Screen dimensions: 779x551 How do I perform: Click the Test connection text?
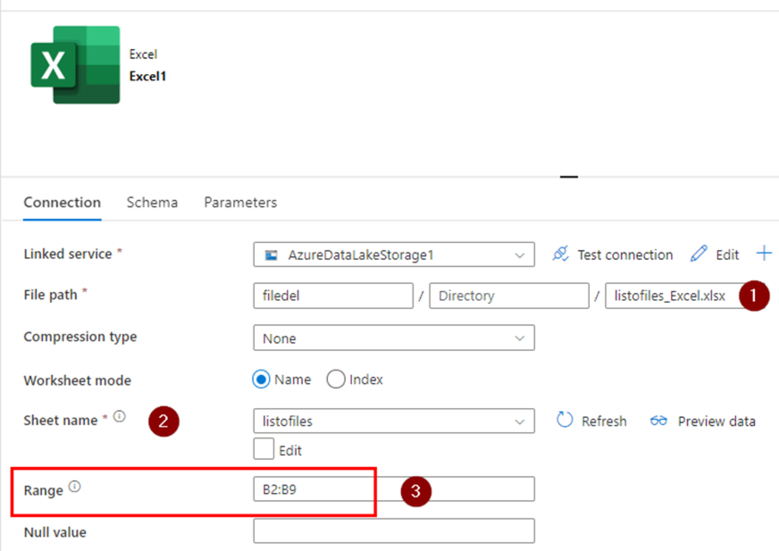tap(625, 255)
